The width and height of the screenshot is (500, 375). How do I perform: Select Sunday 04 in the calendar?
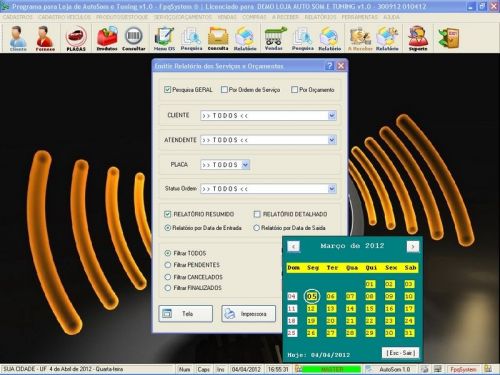(x=292, y=296)
